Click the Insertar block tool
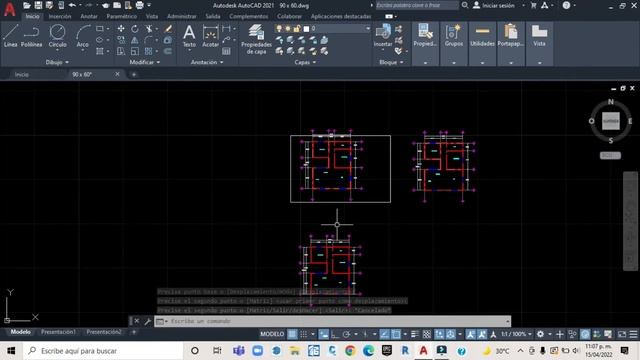Viewport: 640px width, 360px height. pos(383,36)
